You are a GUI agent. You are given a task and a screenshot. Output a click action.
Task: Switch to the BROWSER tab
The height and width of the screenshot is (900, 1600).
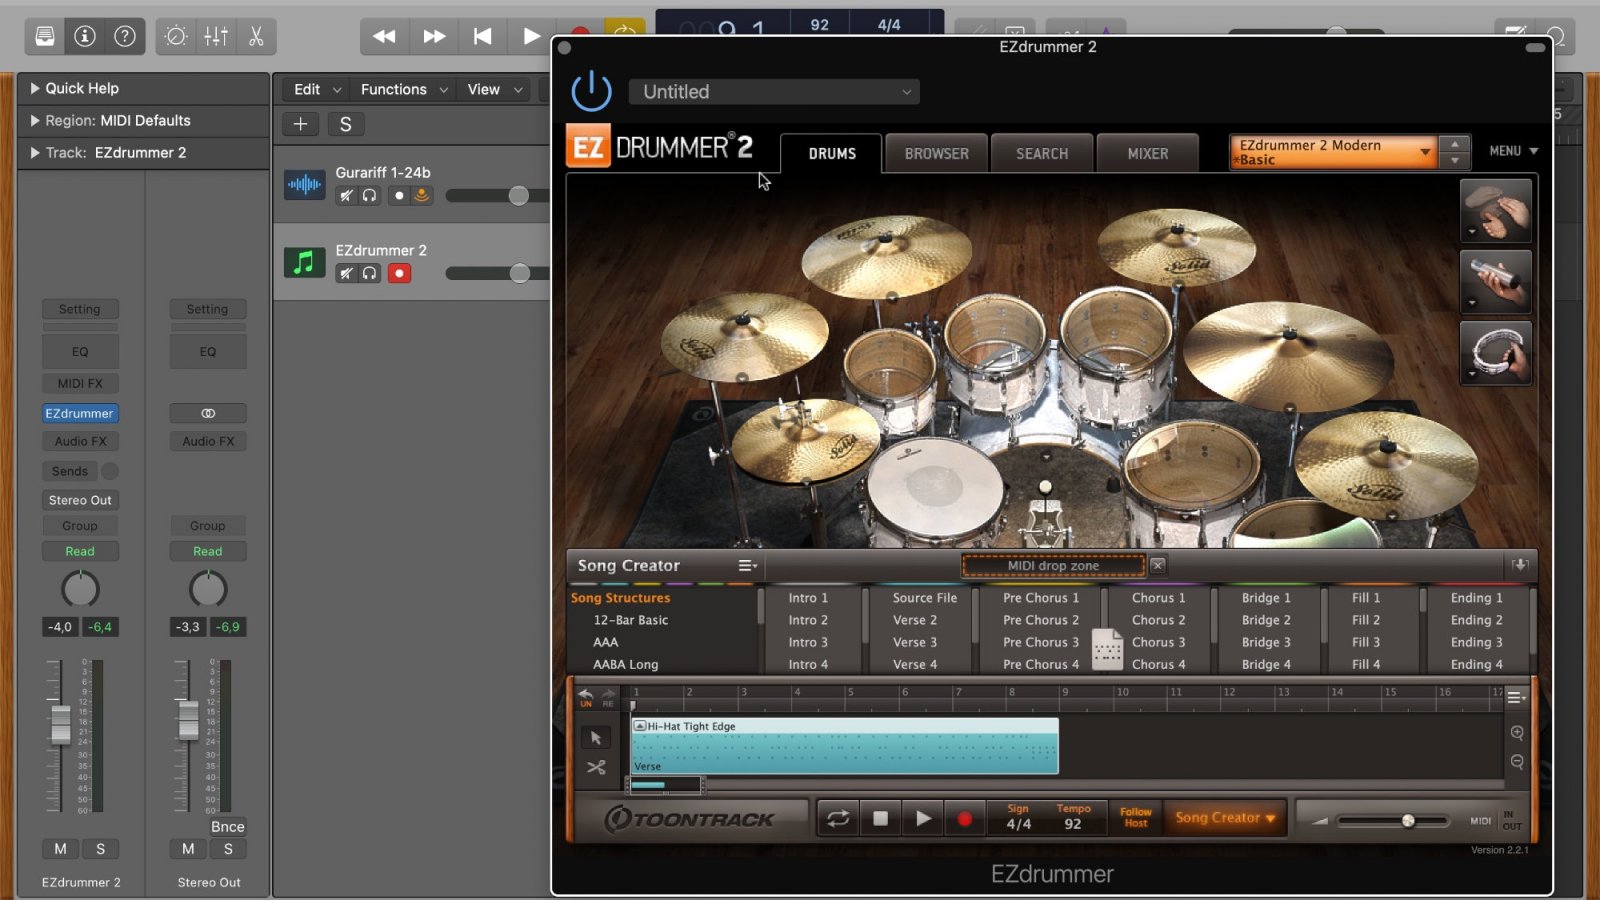936,154
